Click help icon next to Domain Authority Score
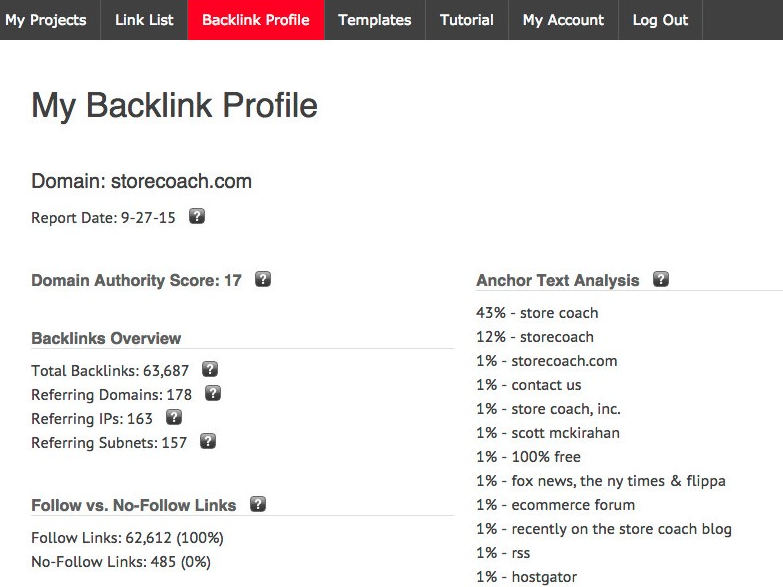The width and height of the screenshot is (783, 587). [263, 279]
